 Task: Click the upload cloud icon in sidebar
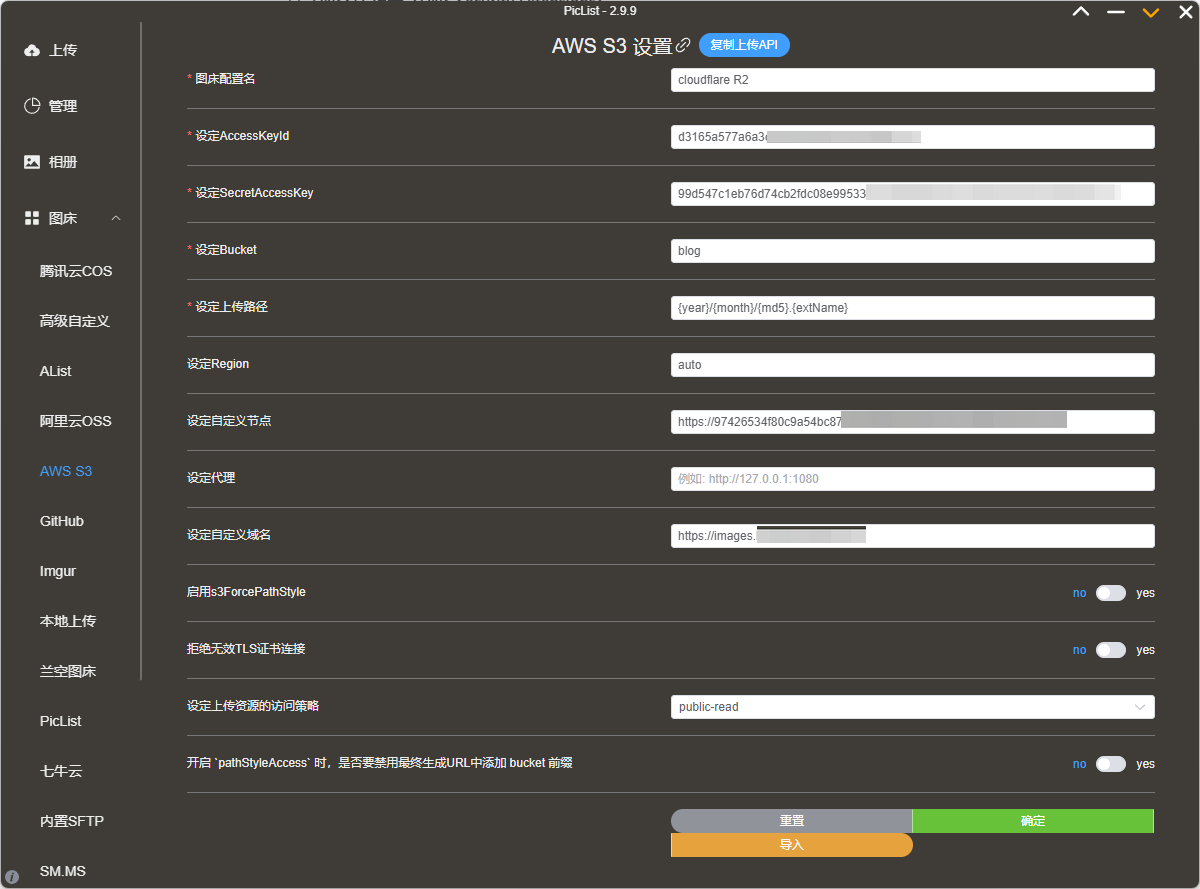32,50
